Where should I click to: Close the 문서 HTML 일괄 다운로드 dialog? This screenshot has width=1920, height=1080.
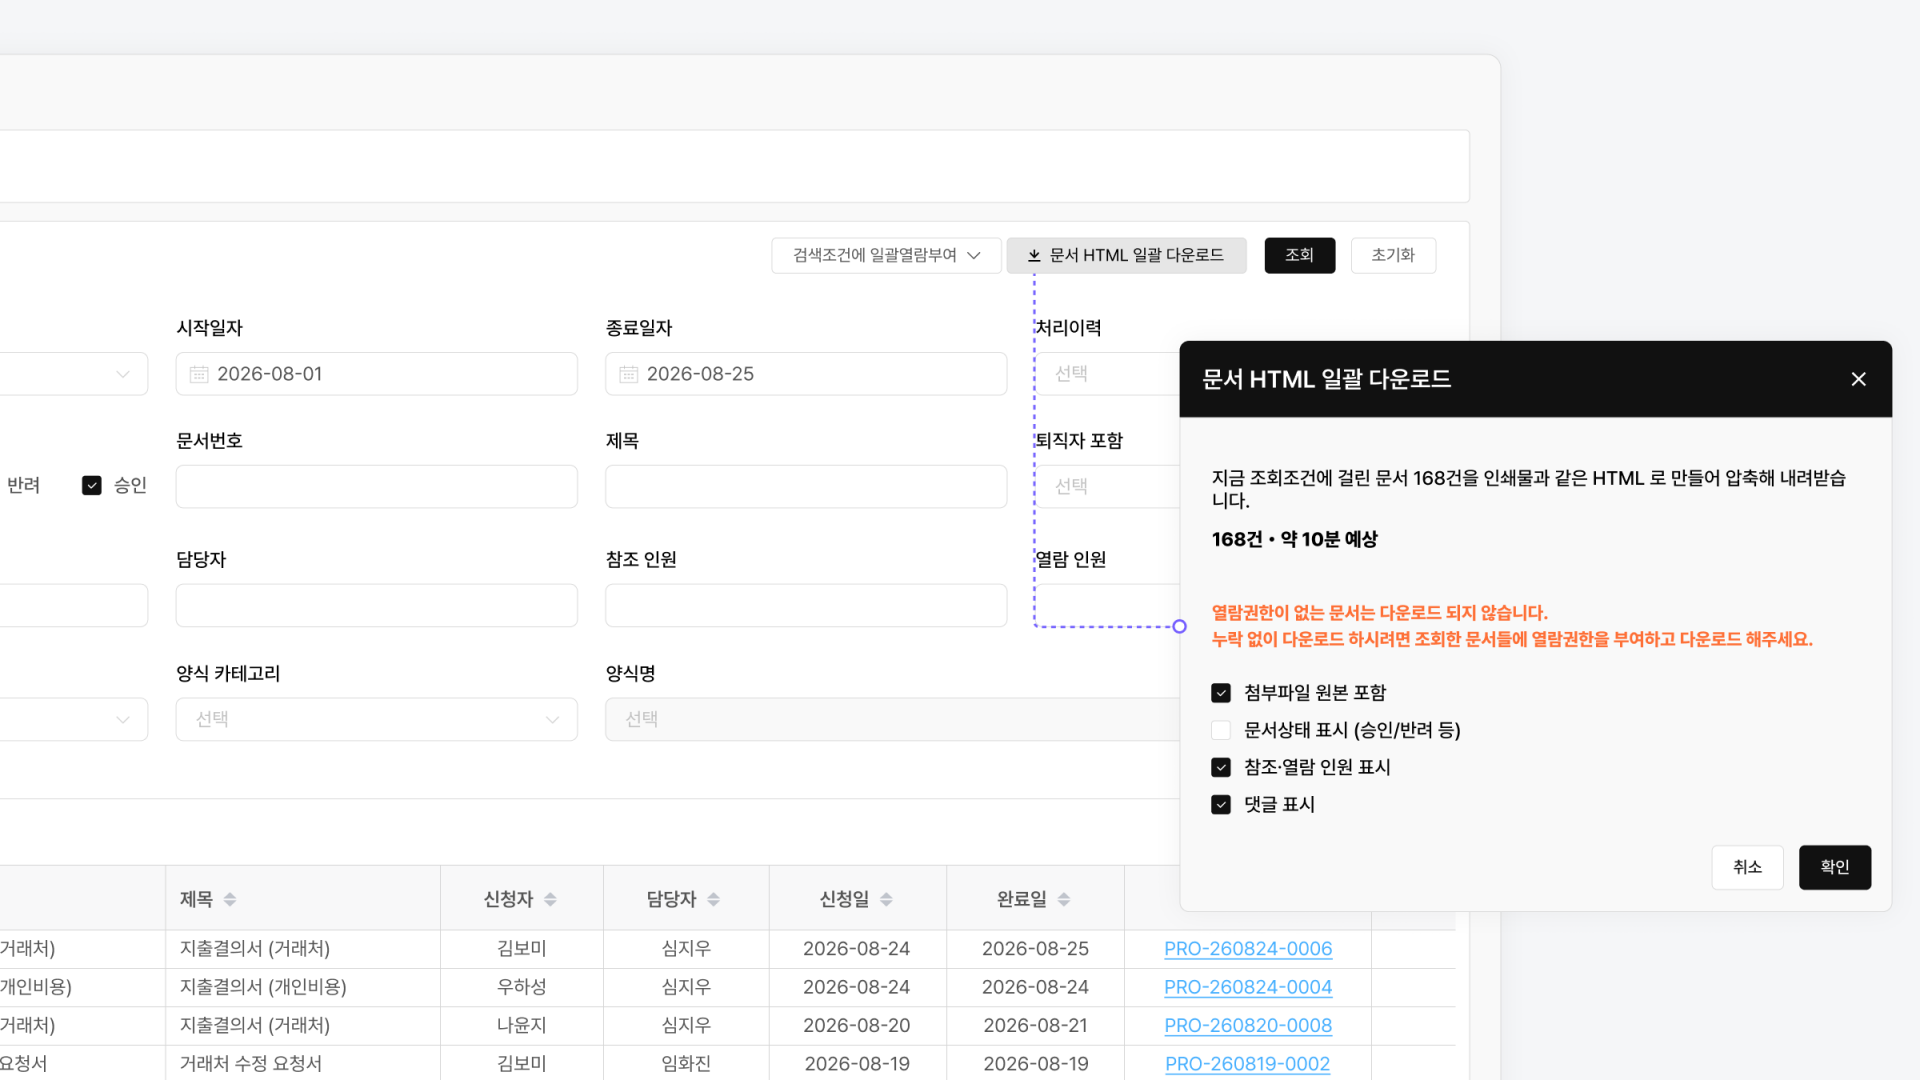tap(1858, 379)
